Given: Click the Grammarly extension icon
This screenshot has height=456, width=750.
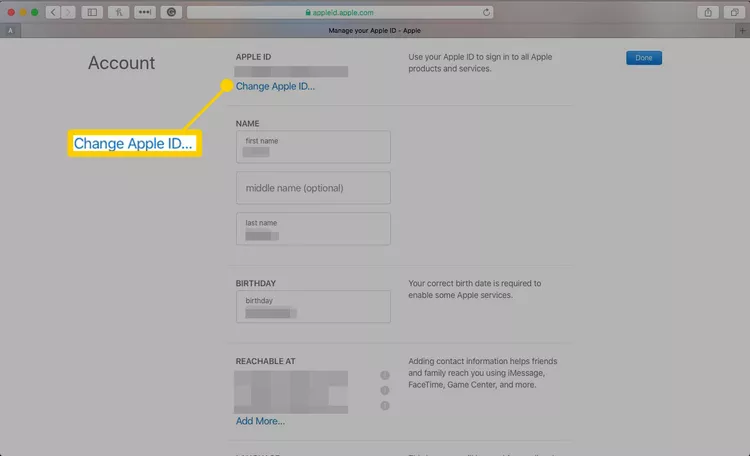Looking at the screenshot, I should 171,12.
